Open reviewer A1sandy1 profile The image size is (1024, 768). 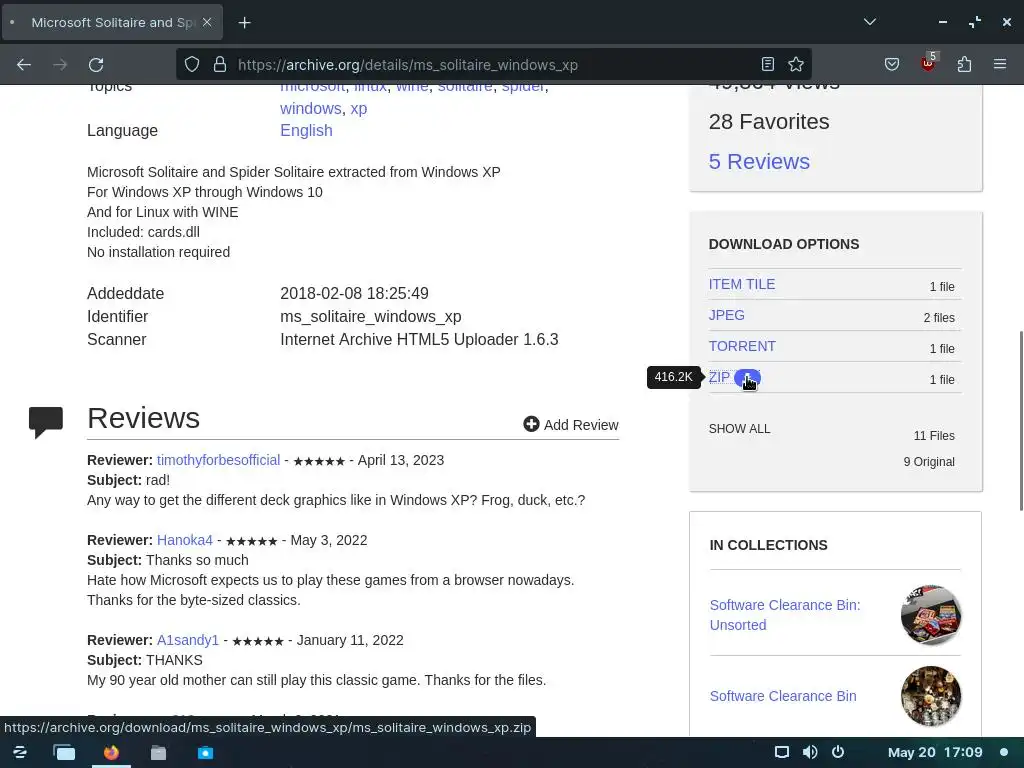tap(187, 640)
